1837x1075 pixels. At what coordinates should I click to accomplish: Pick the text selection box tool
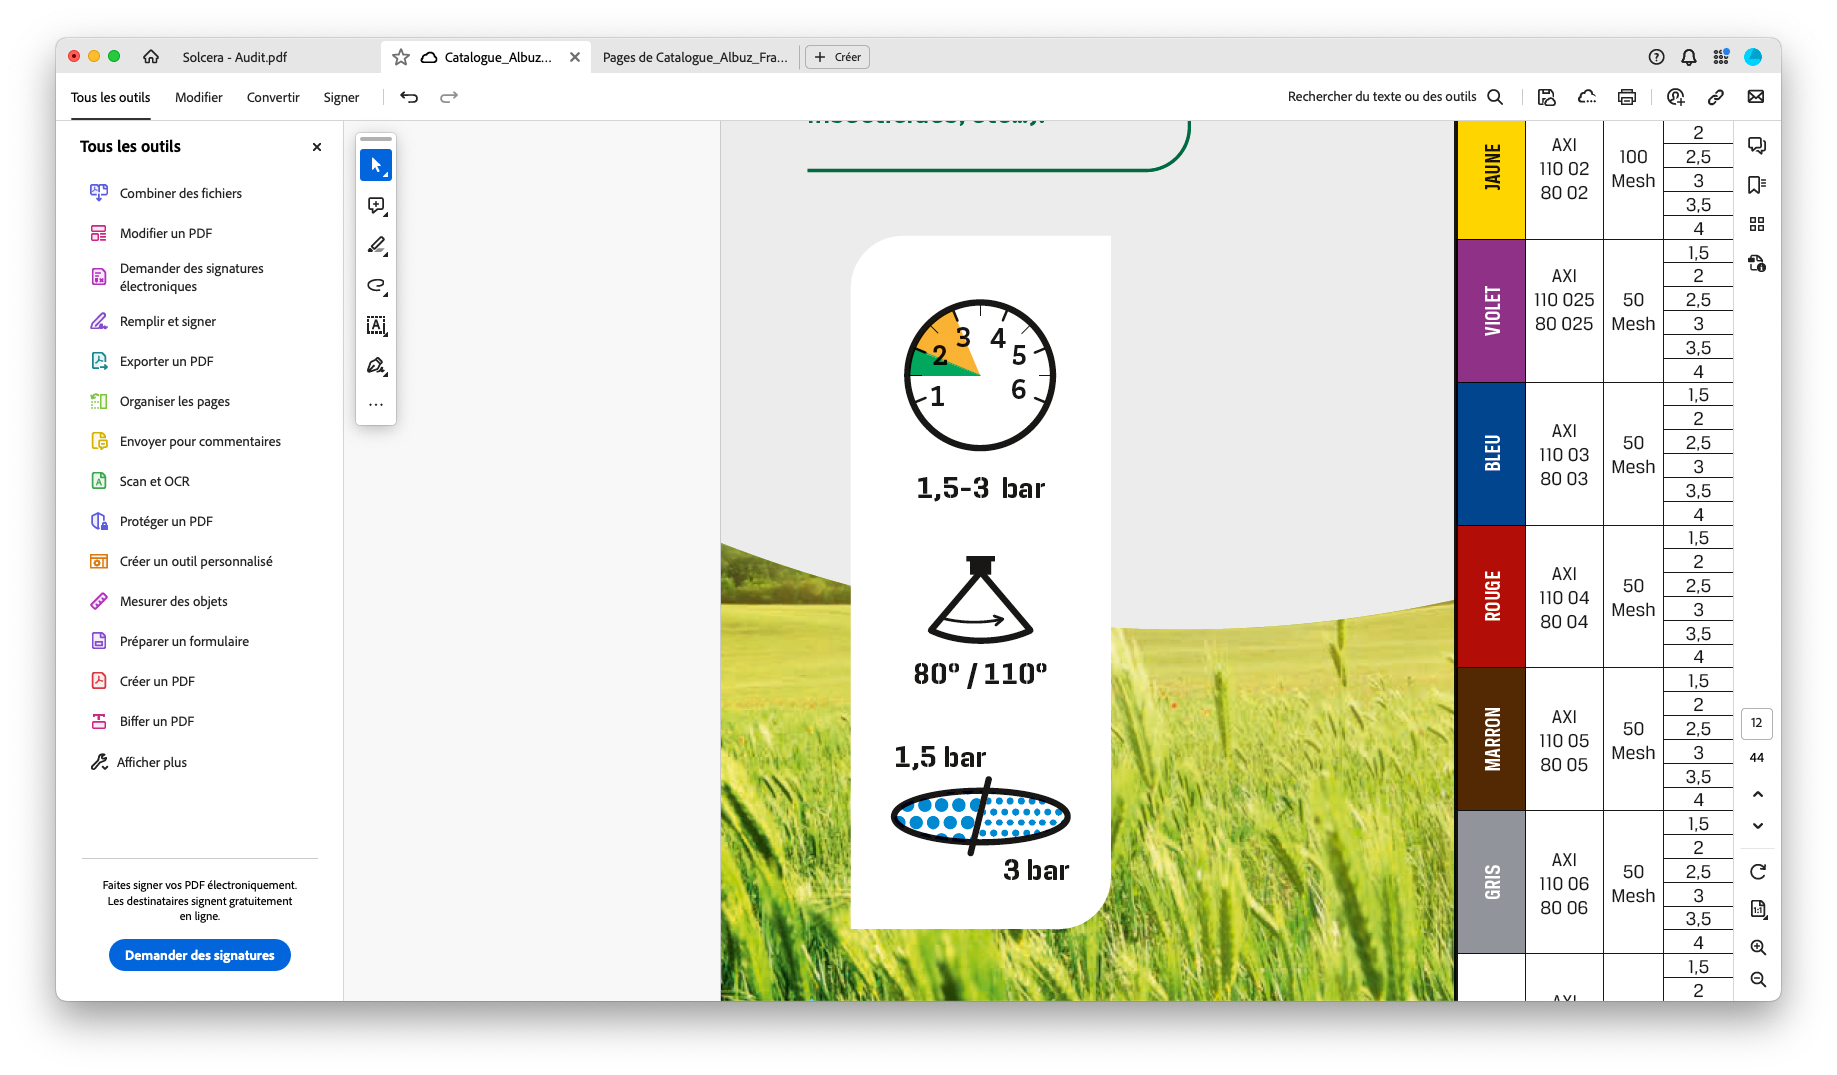pyautogui.click(x=376, y=325)
